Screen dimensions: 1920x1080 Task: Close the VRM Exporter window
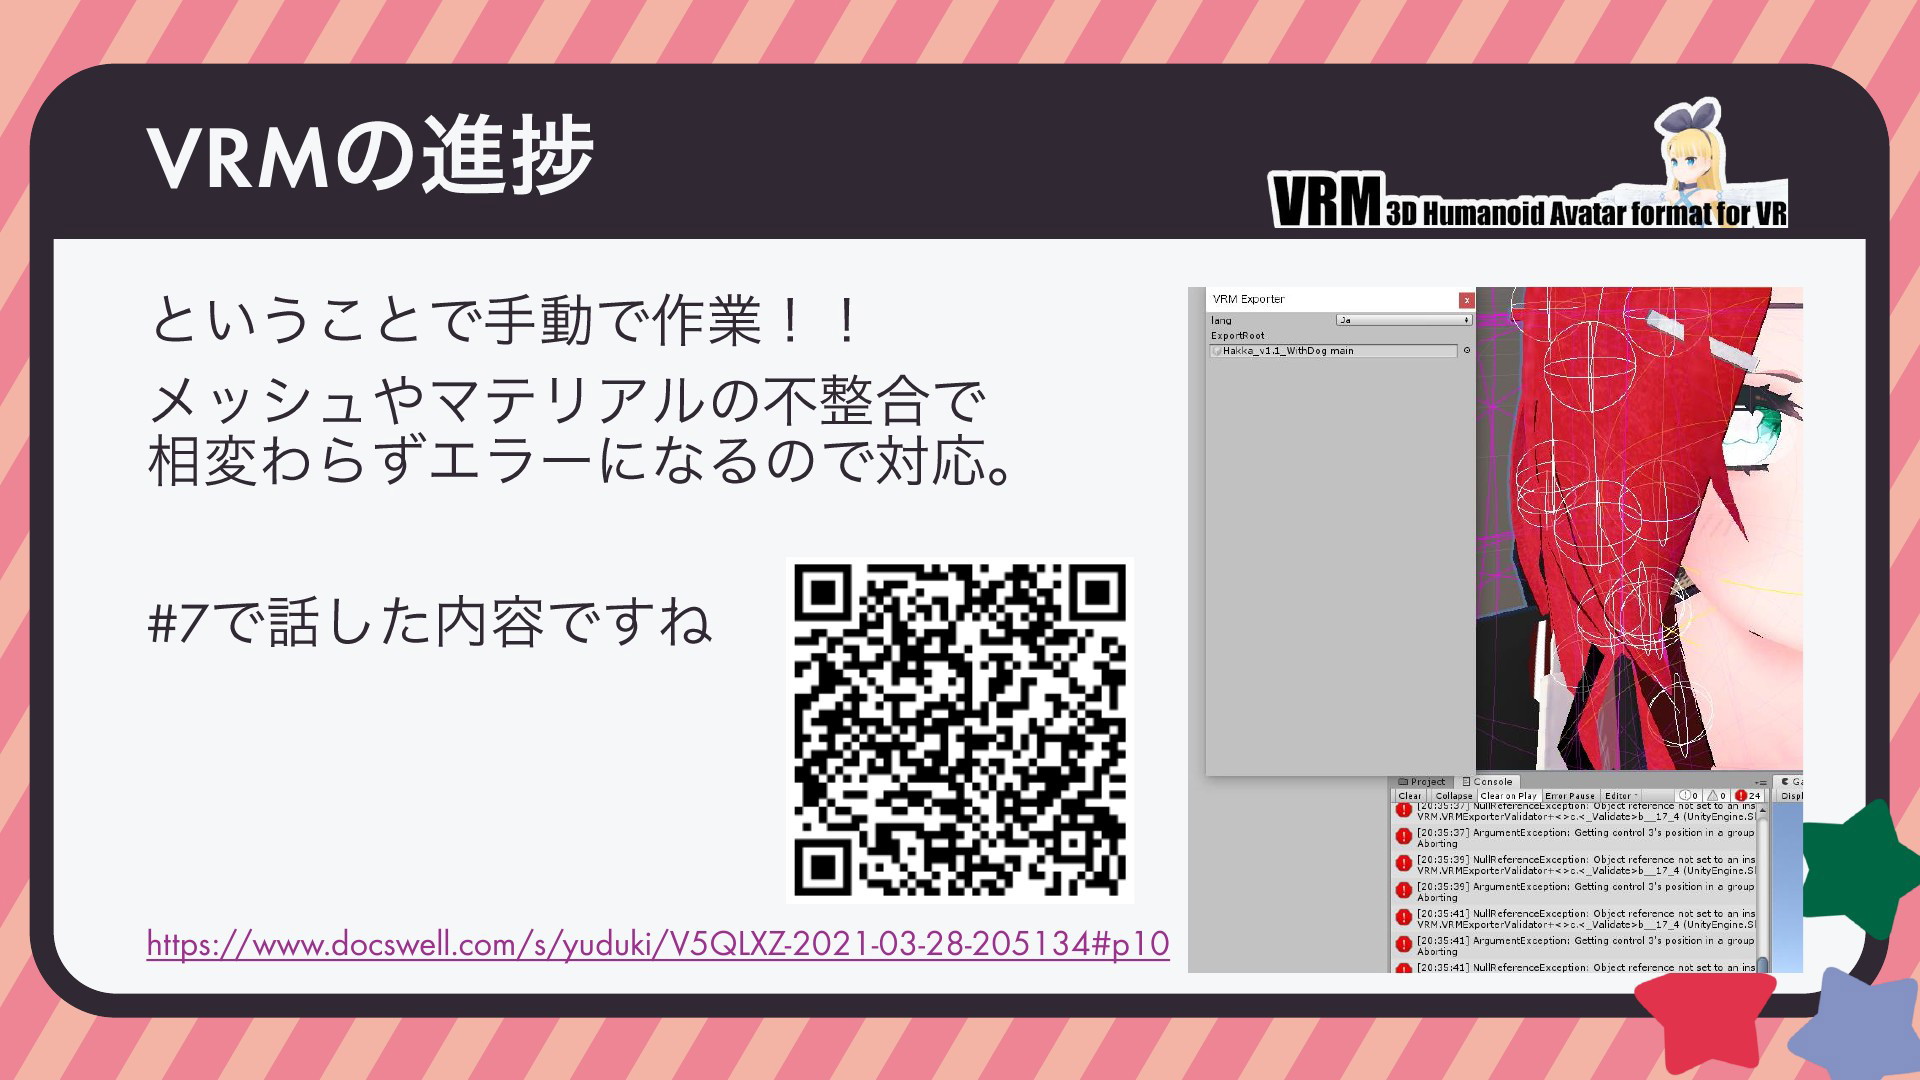point(1466,300)
